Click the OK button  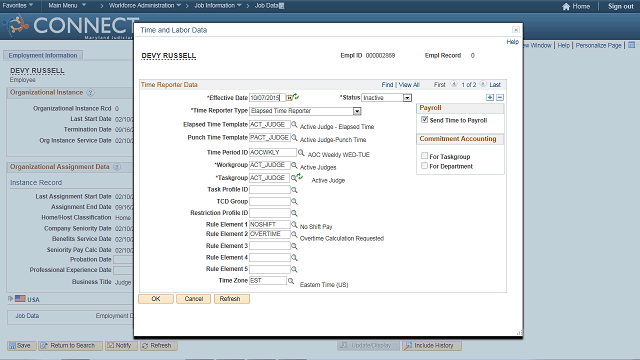click(x=156, y=299)
